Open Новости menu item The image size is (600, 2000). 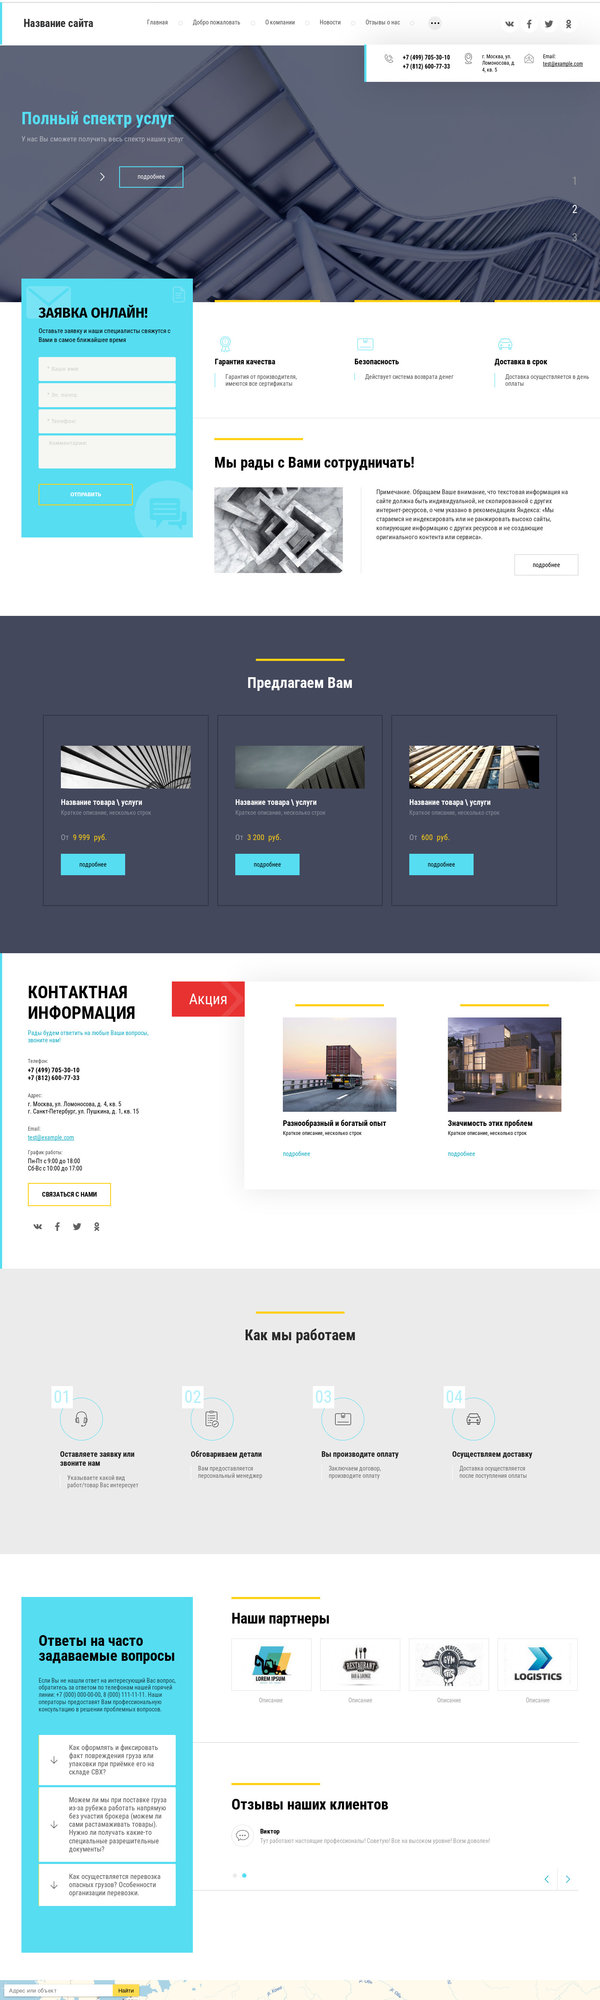[330, 22]
